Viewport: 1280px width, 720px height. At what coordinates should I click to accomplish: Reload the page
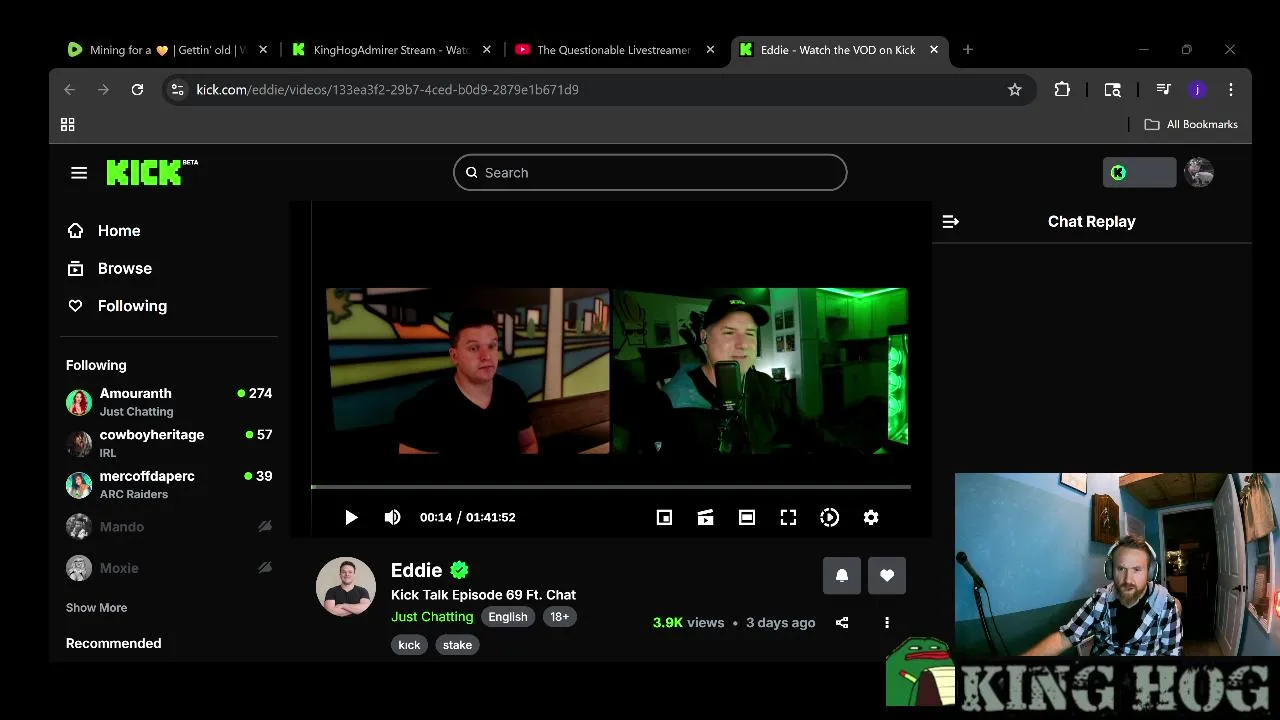(137, 90)
